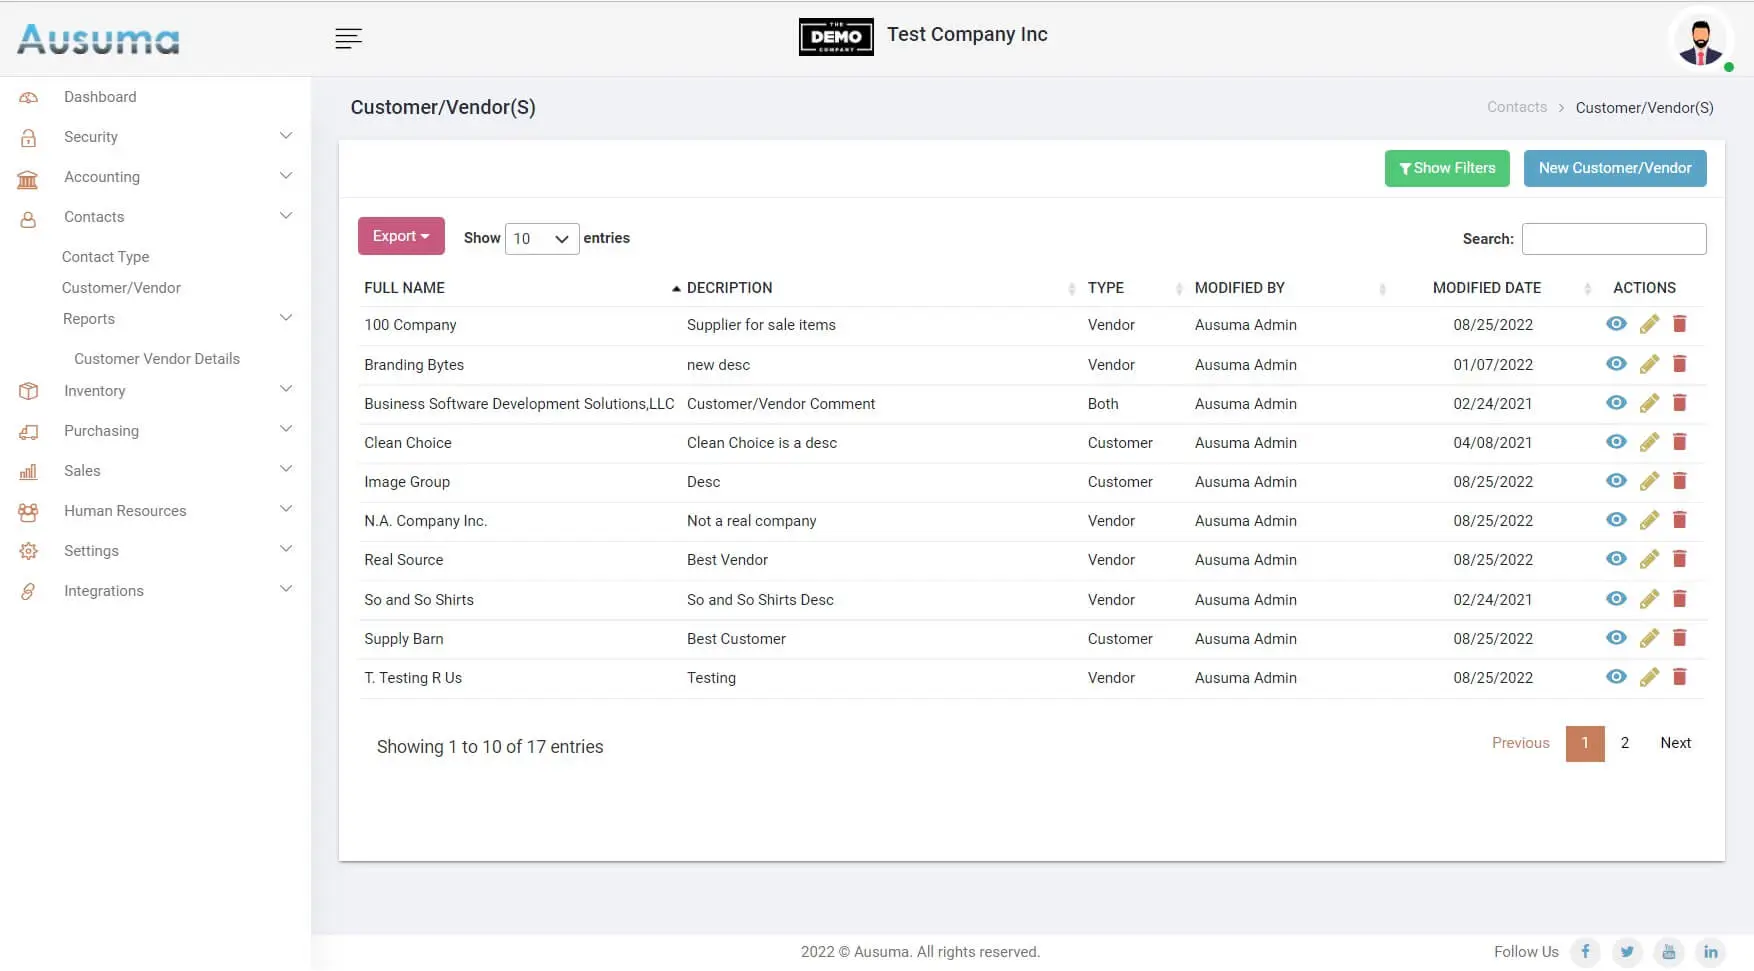
Task: Select Contact Type in sidebar
Action: (105, 257)
